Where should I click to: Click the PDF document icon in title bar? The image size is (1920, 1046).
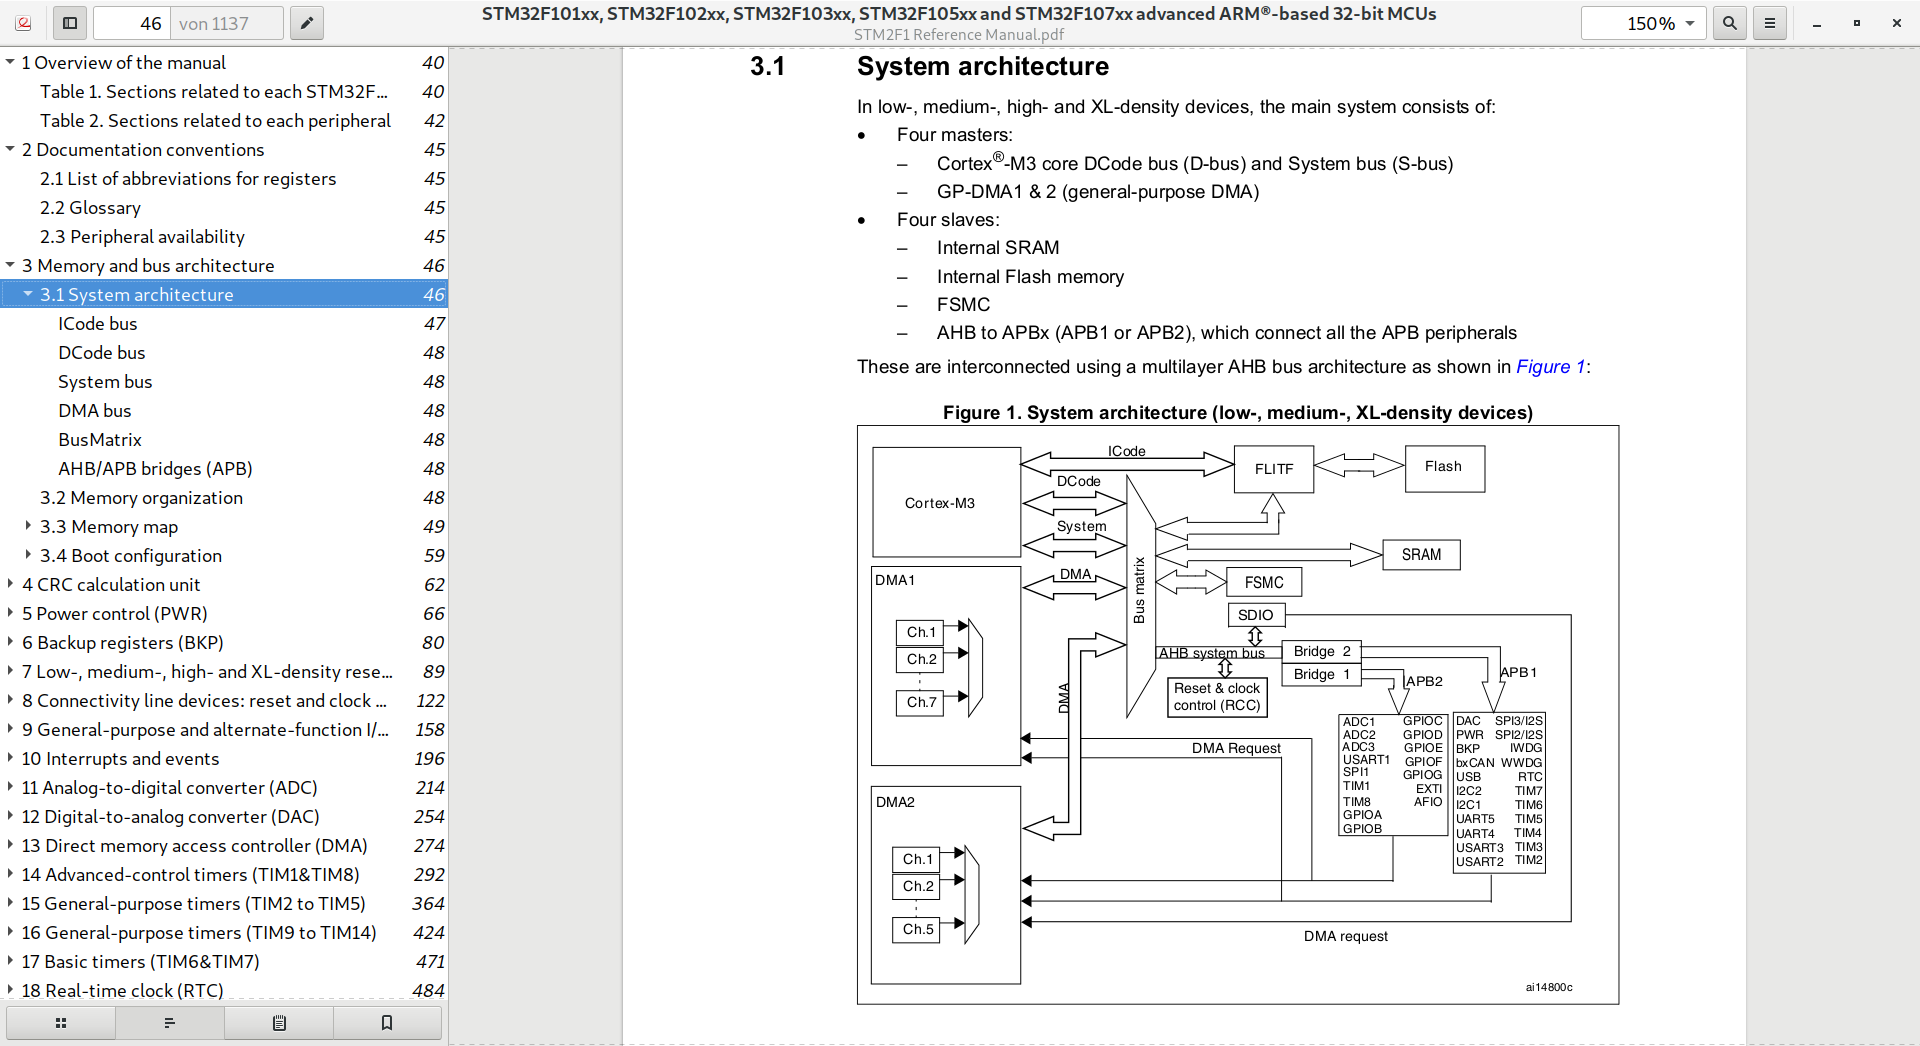[x=24, y=23]
